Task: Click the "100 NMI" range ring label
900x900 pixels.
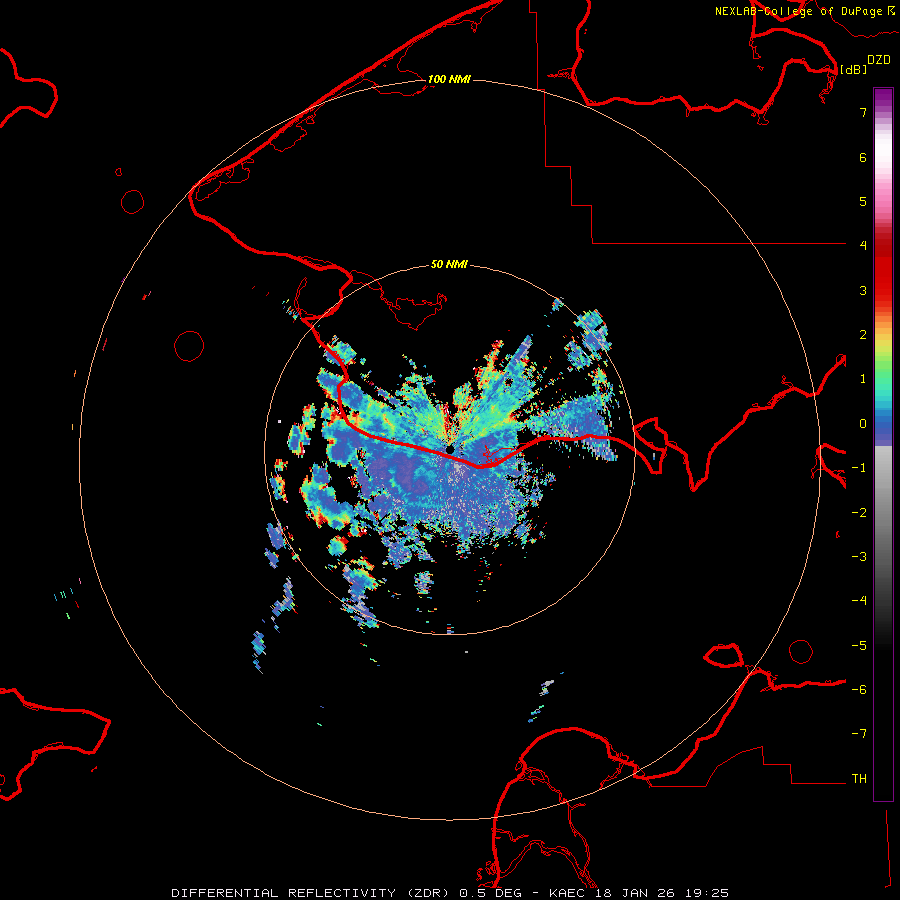Action: point(449,79)
